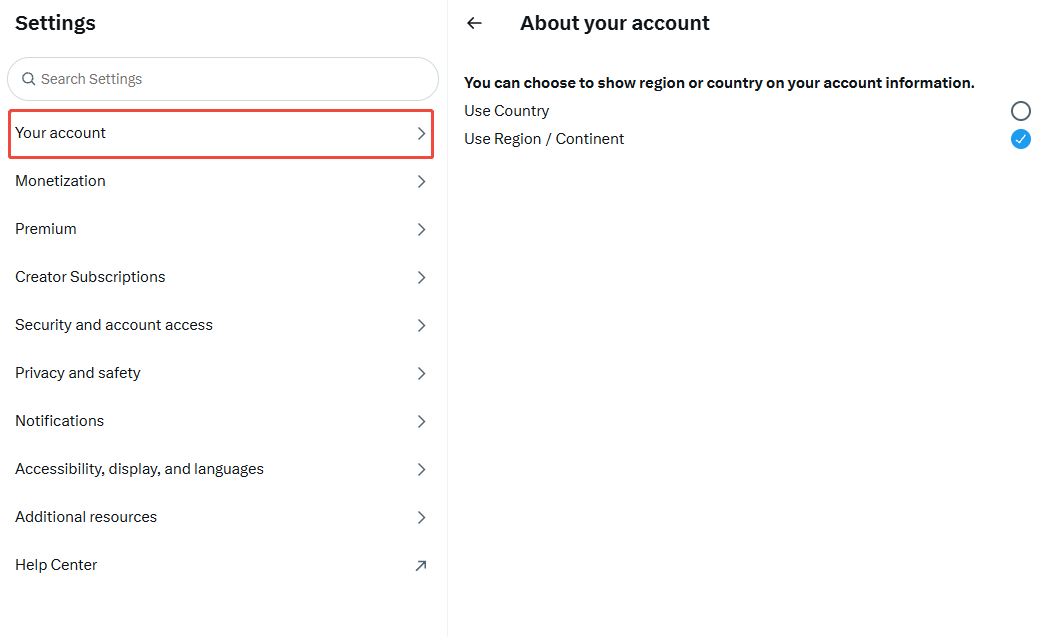The image size is (1047, 637).
Task: Click the chevron beside Premium
Action: [421, 229]
